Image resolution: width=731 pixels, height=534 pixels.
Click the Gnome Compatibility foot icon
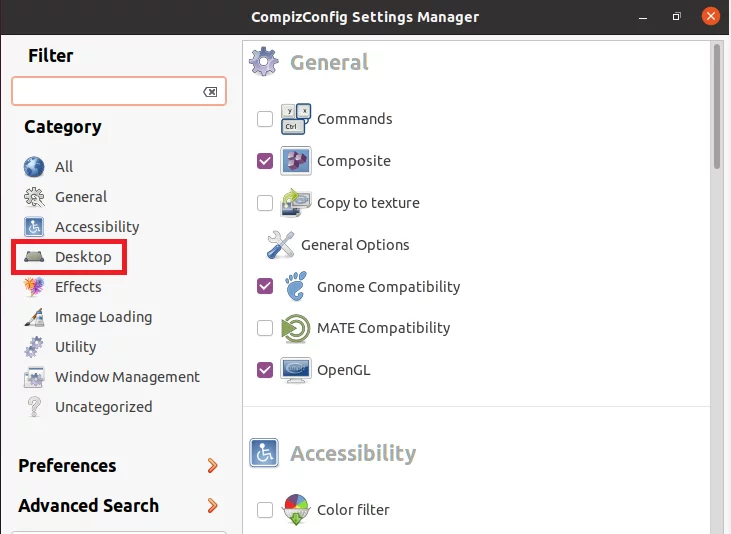(296, 286)
